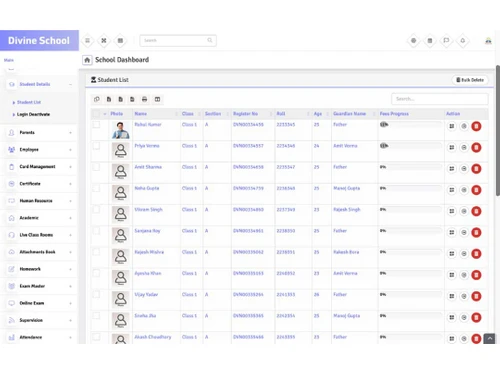
Task: Expand the Certificate sidebar menu
Action: coord(39,184)
